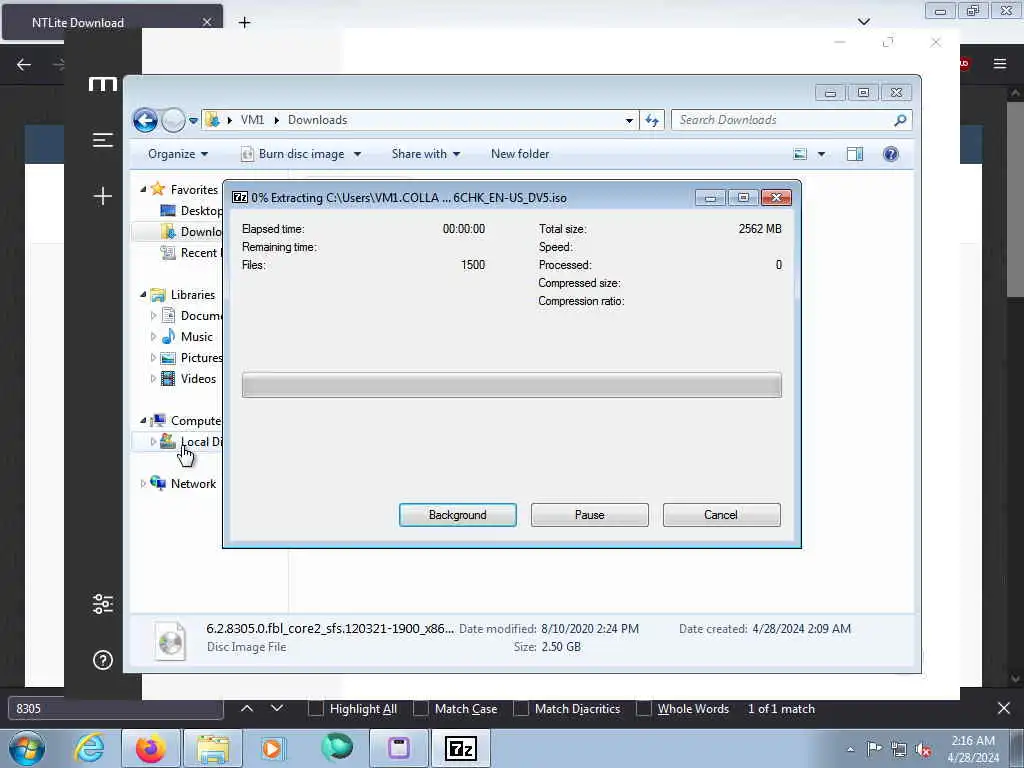Screen dimensions: 1024x768
Task: Click the Explorer help icon
Action: [x=891, y=154]
